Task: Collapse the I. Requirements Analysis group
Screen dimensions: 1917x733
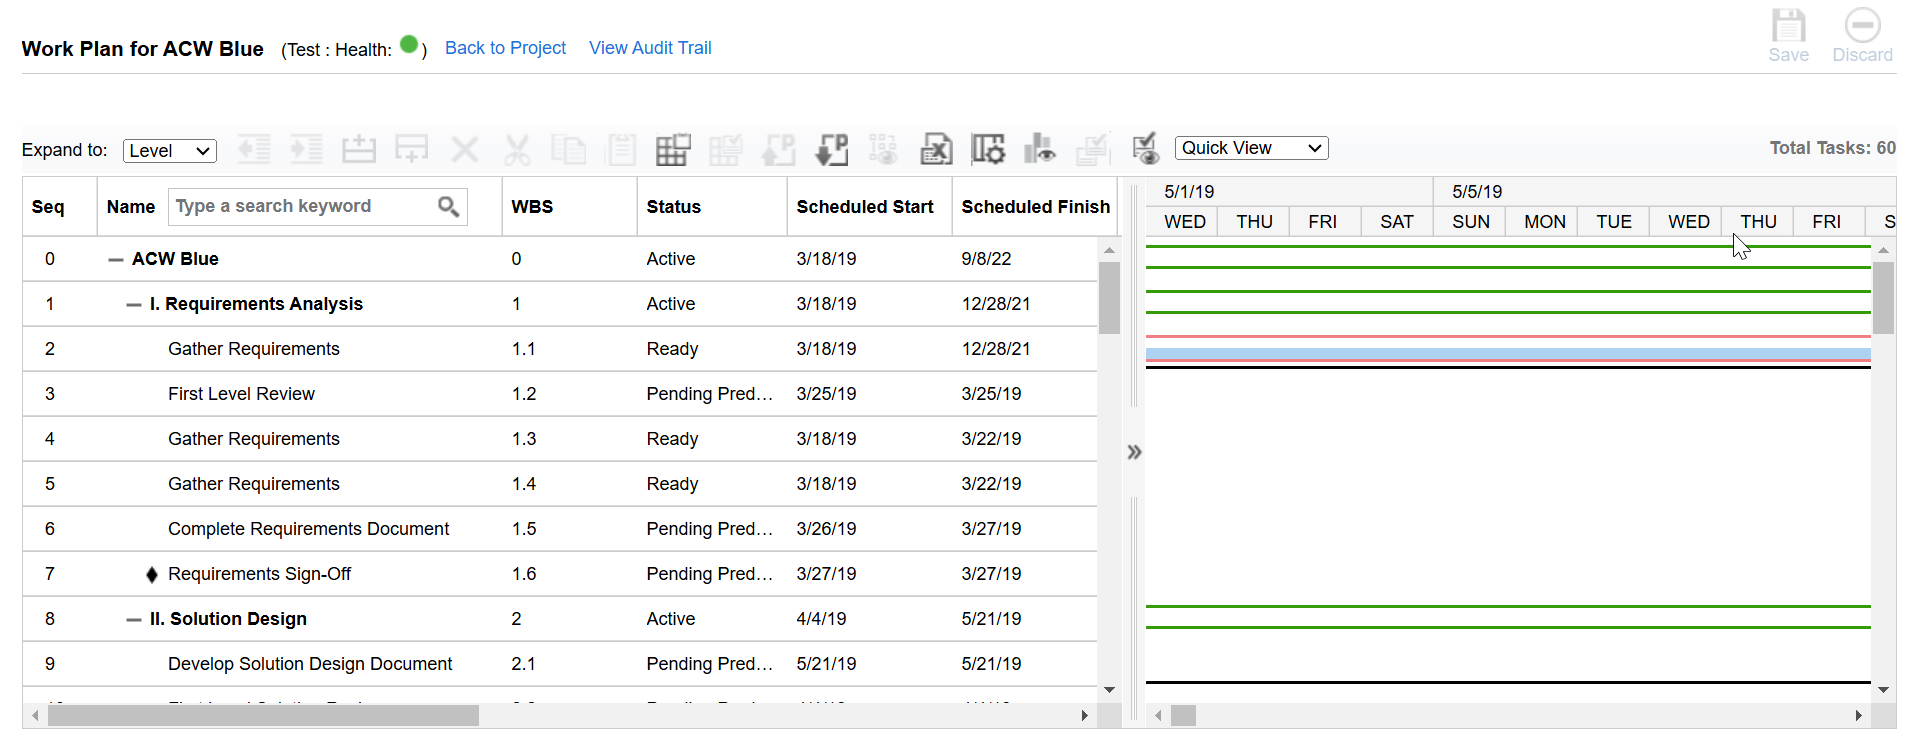Action: pyautogui.click(x=134, y=304)
